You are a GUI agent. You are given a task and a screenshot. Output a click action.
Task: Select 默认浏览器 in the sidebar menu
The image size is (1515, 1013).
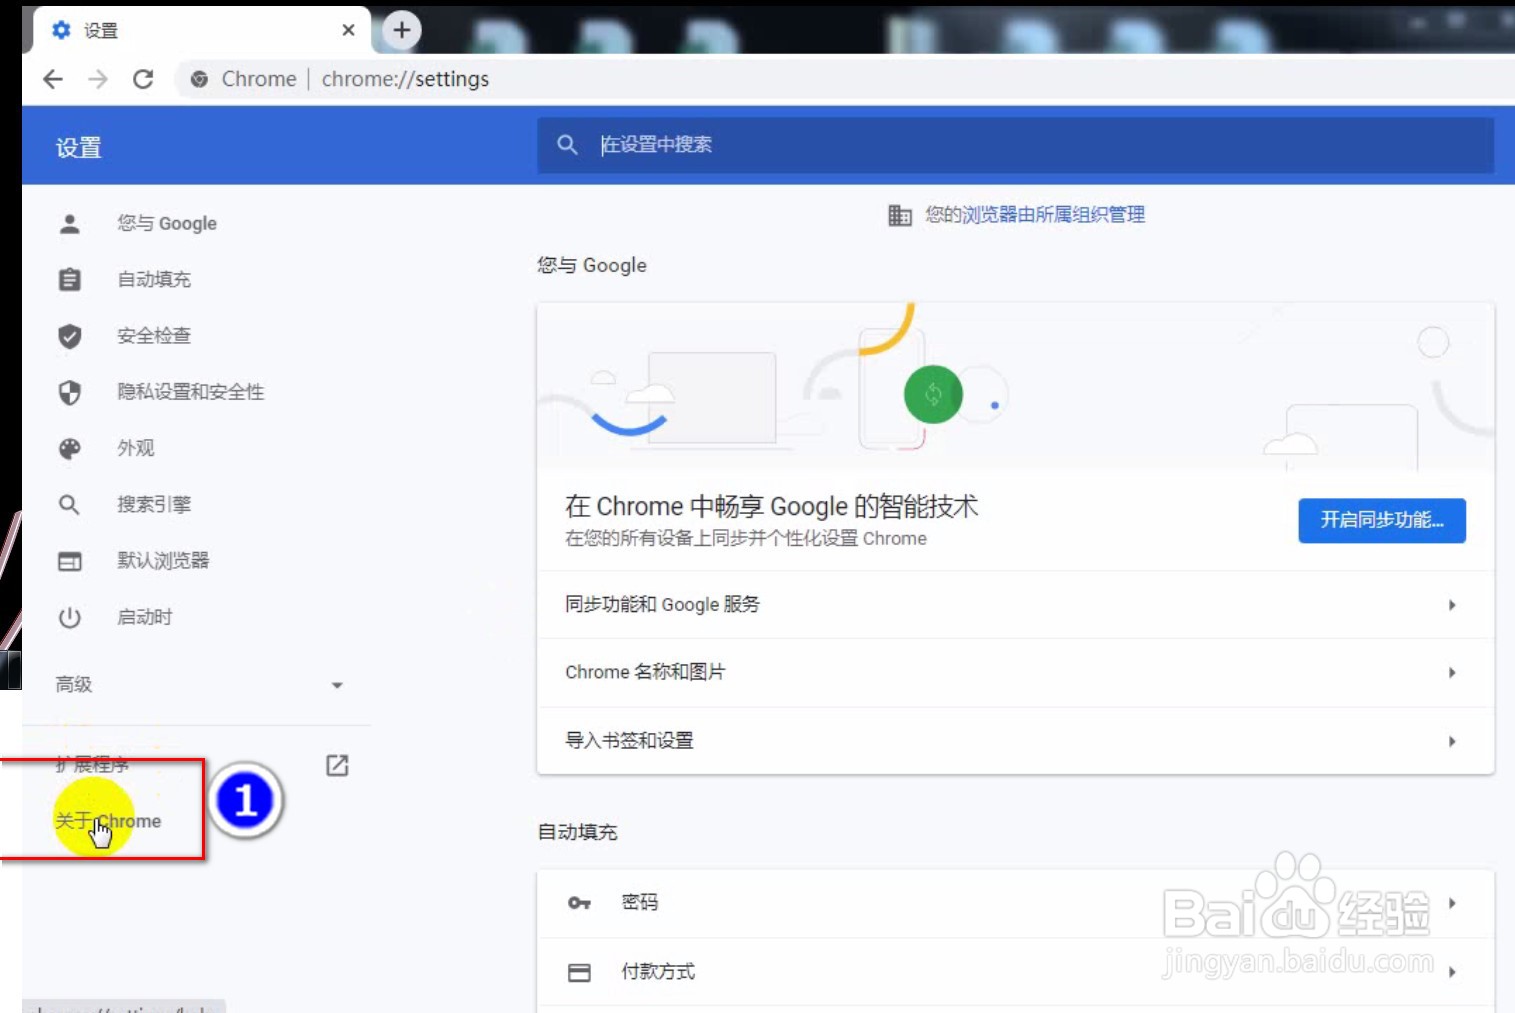163,561
